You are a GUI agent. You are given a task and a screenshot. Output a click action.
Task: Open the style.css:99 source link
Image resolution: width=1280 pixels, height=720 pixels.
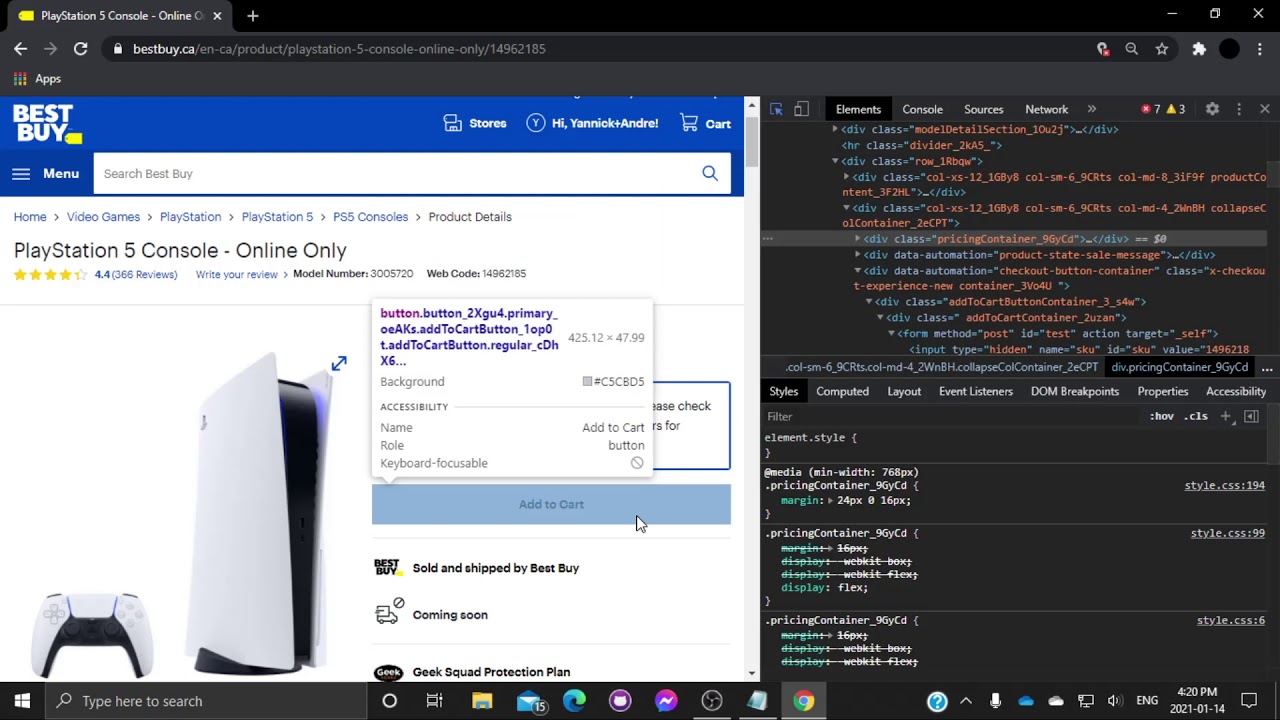point(1227,533)
